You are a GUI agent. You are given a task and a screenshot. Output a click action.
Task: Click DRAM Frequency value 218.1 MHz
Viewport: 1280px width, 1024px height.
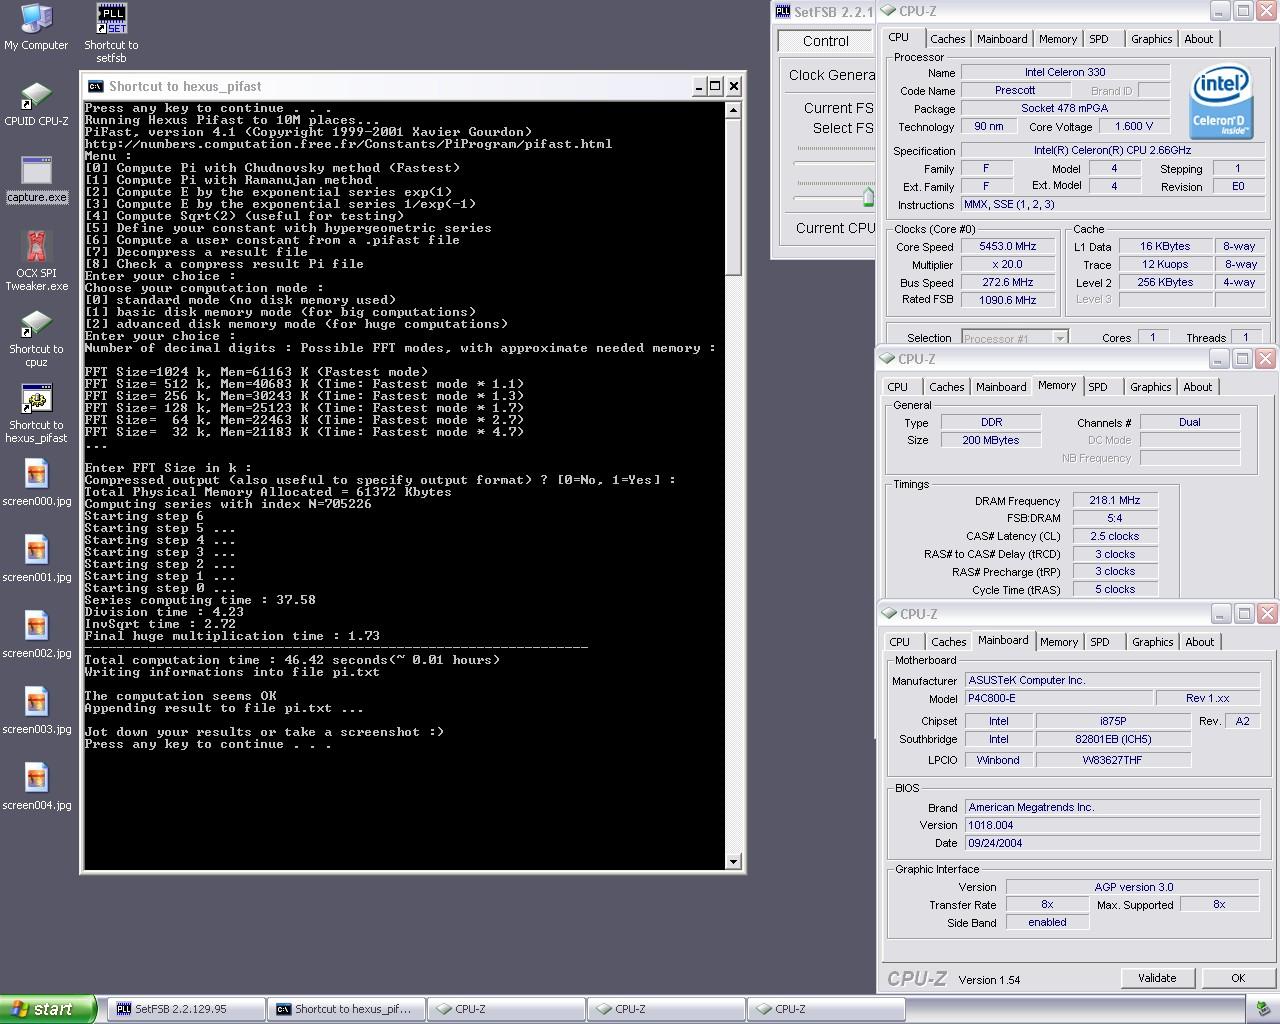[x=1115, y=500]
